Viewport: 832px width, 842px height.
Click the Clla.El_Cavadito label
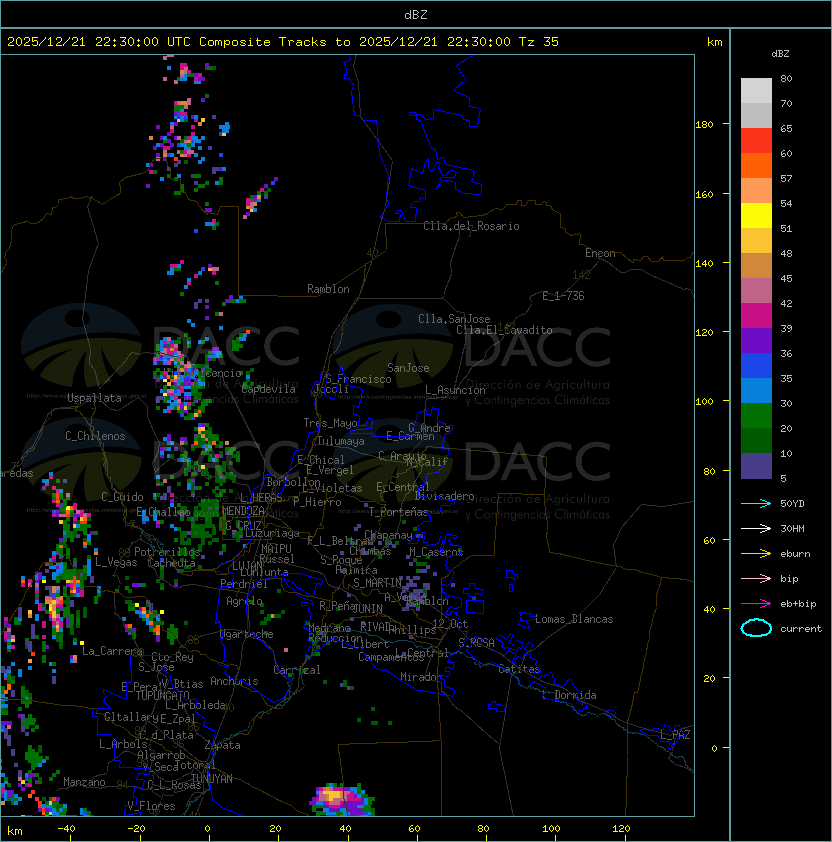click(504, 330)
